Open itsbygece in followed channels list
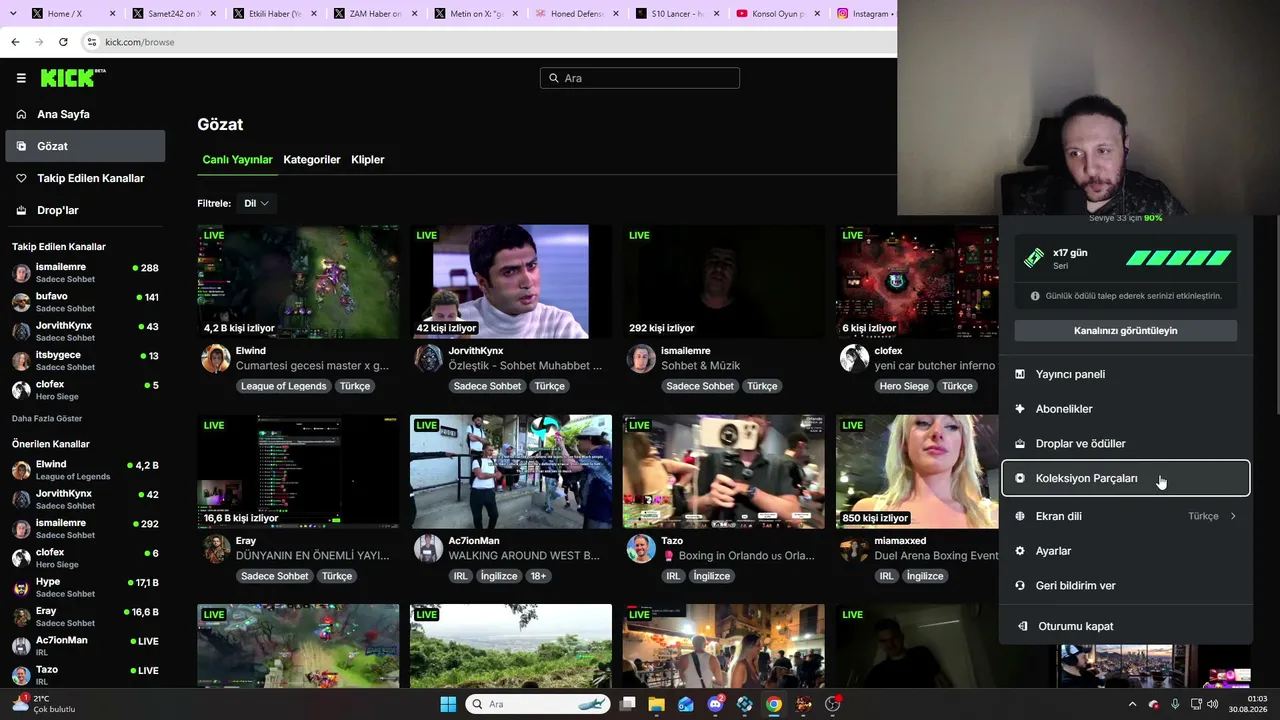 point(85,361)
